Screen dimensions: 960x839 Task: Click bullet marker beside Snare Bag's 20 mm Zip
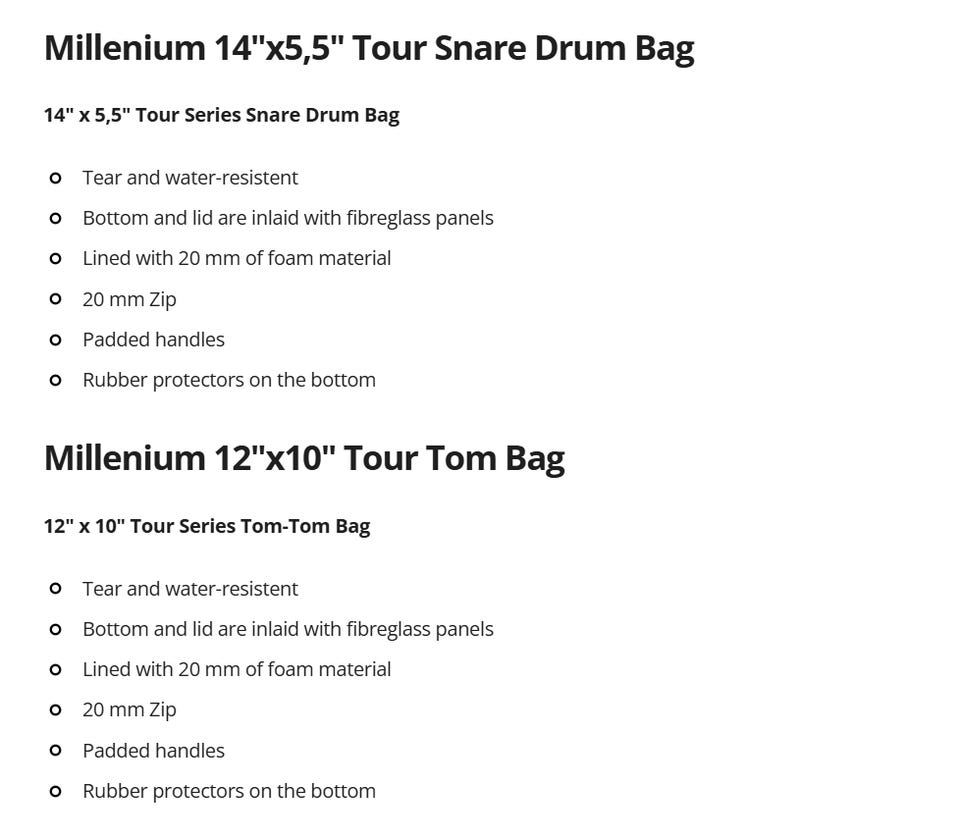[x=55, y=299]
